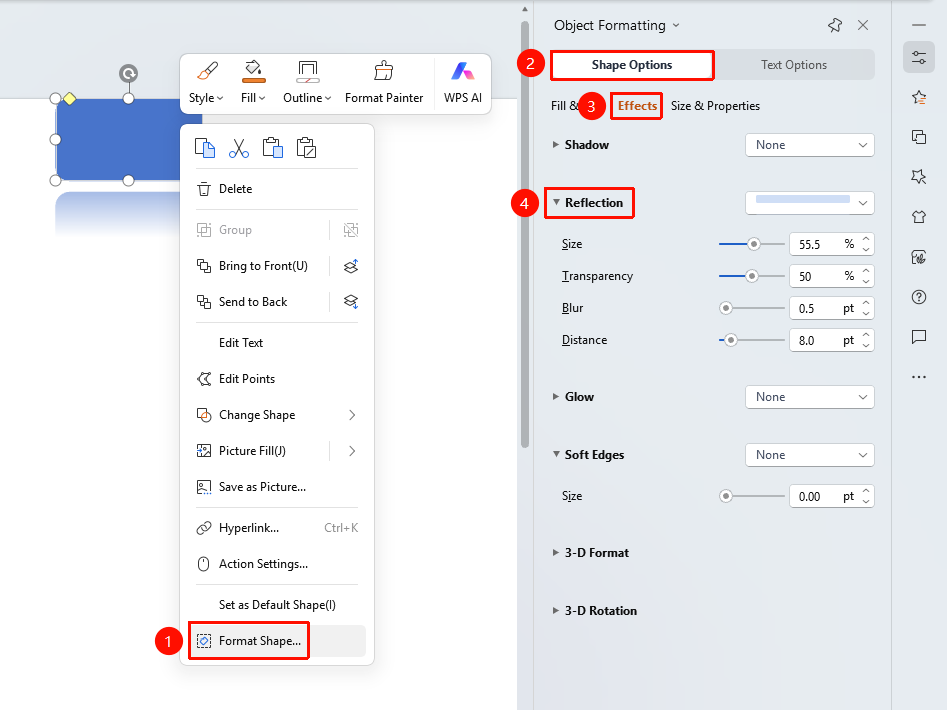
Task: Open the Soft Edges preset dropdown
Action: [809, 455]
